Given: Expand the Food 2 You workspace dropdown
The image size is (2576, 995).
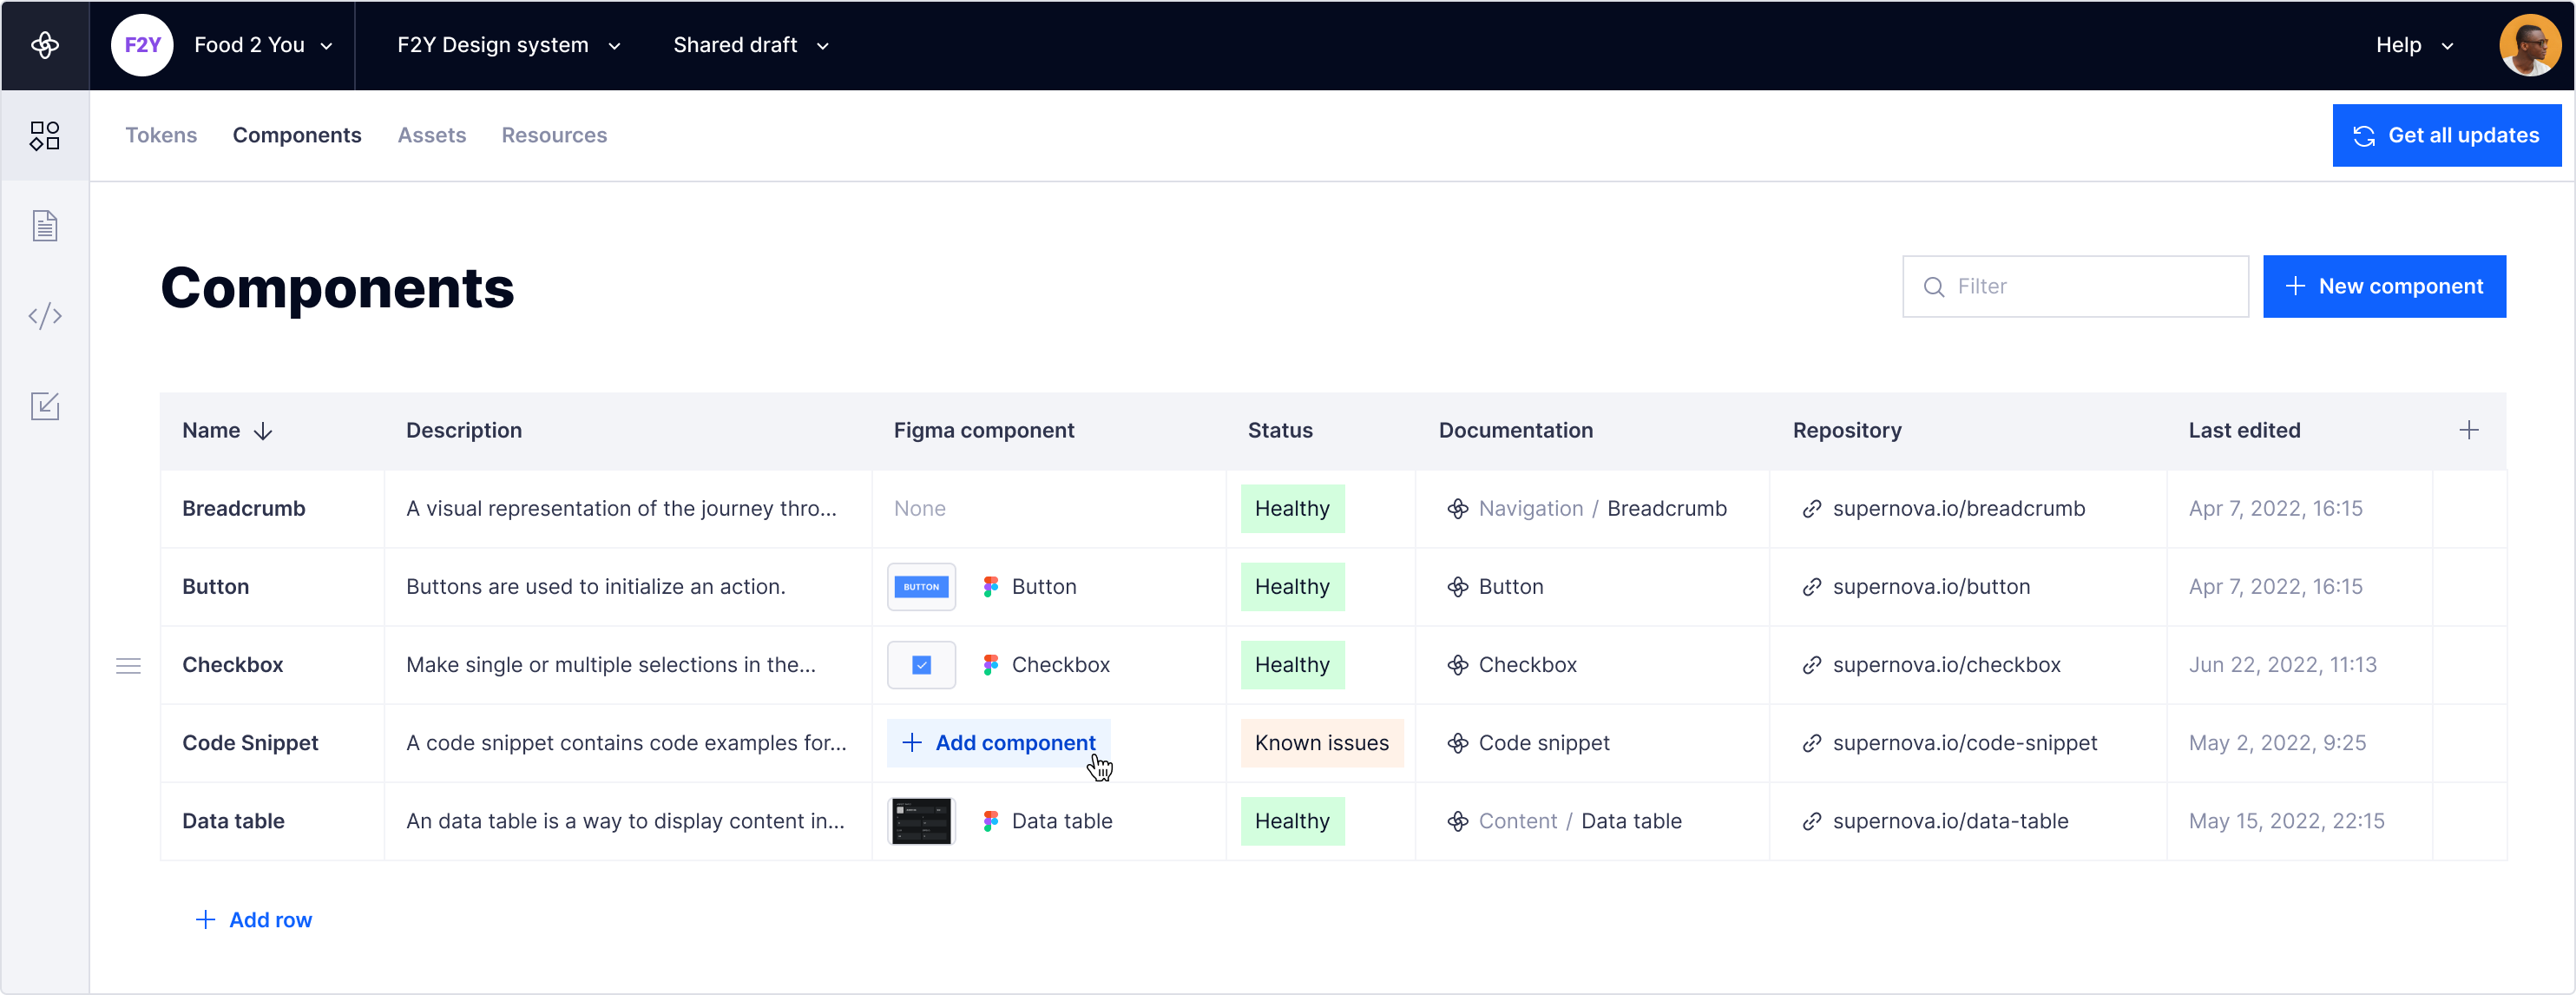Looking at the screenshot, I should point(263,45).
